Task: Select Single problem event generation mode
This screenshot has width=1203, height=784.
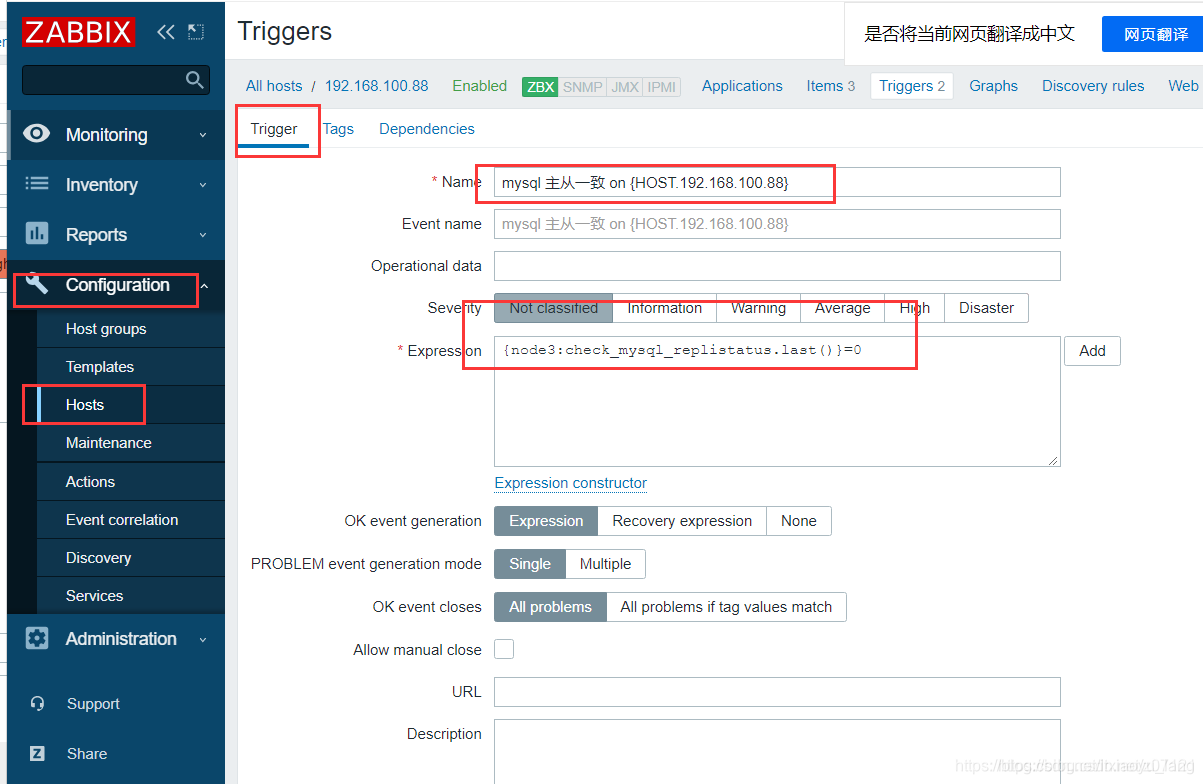Action: click(530, 564)
